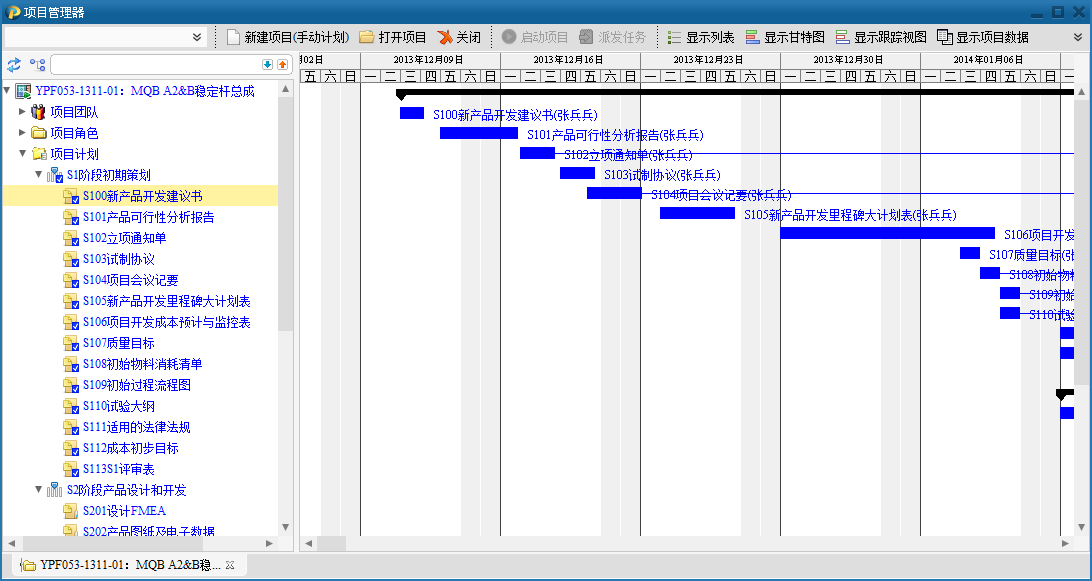Click the 2013年12月09日 week header
The width and height of the screenshot is (1092, 581).
pos(429,59)
